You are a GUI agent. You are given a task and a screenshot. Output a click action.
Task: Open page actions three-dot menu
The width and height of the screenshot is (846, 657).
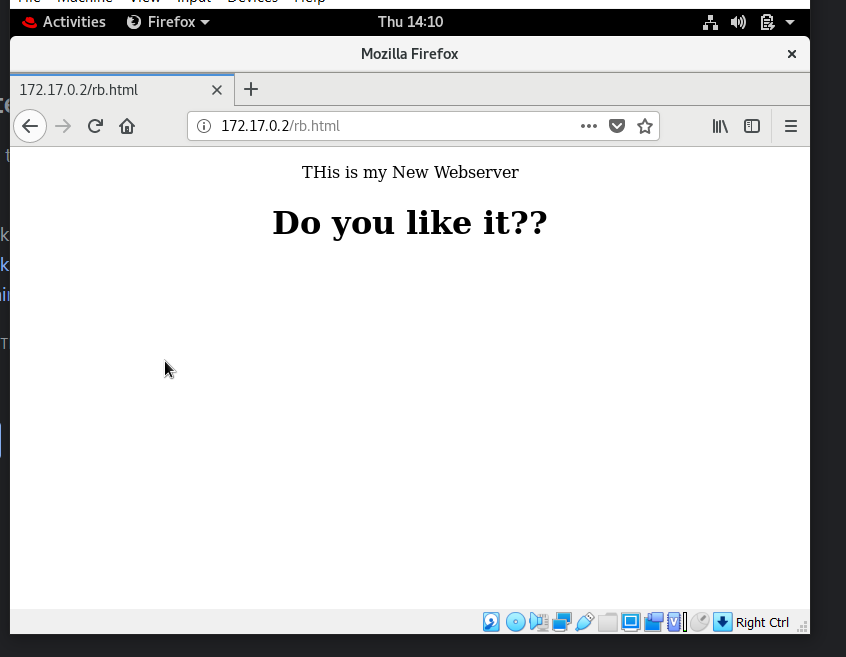click(589, 126)
